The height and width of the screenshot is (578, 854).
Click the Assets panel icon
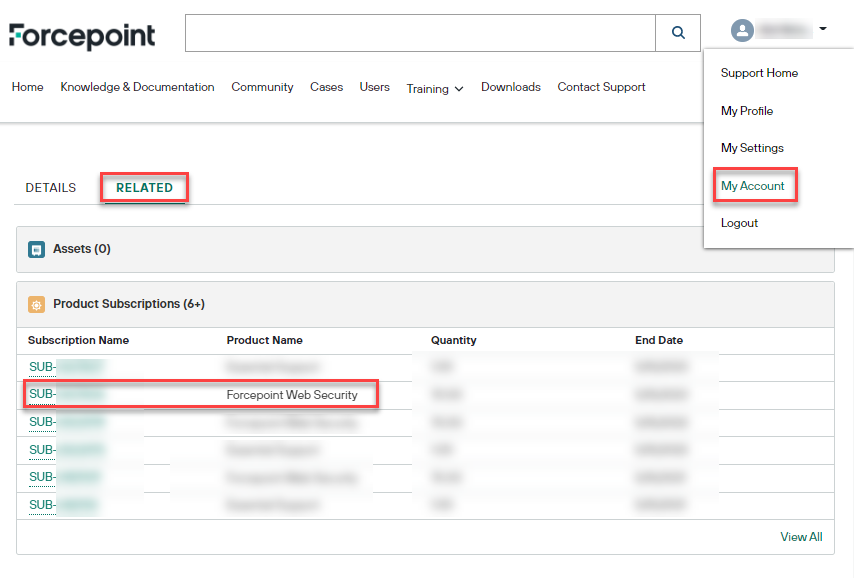(x=38, y=248)
